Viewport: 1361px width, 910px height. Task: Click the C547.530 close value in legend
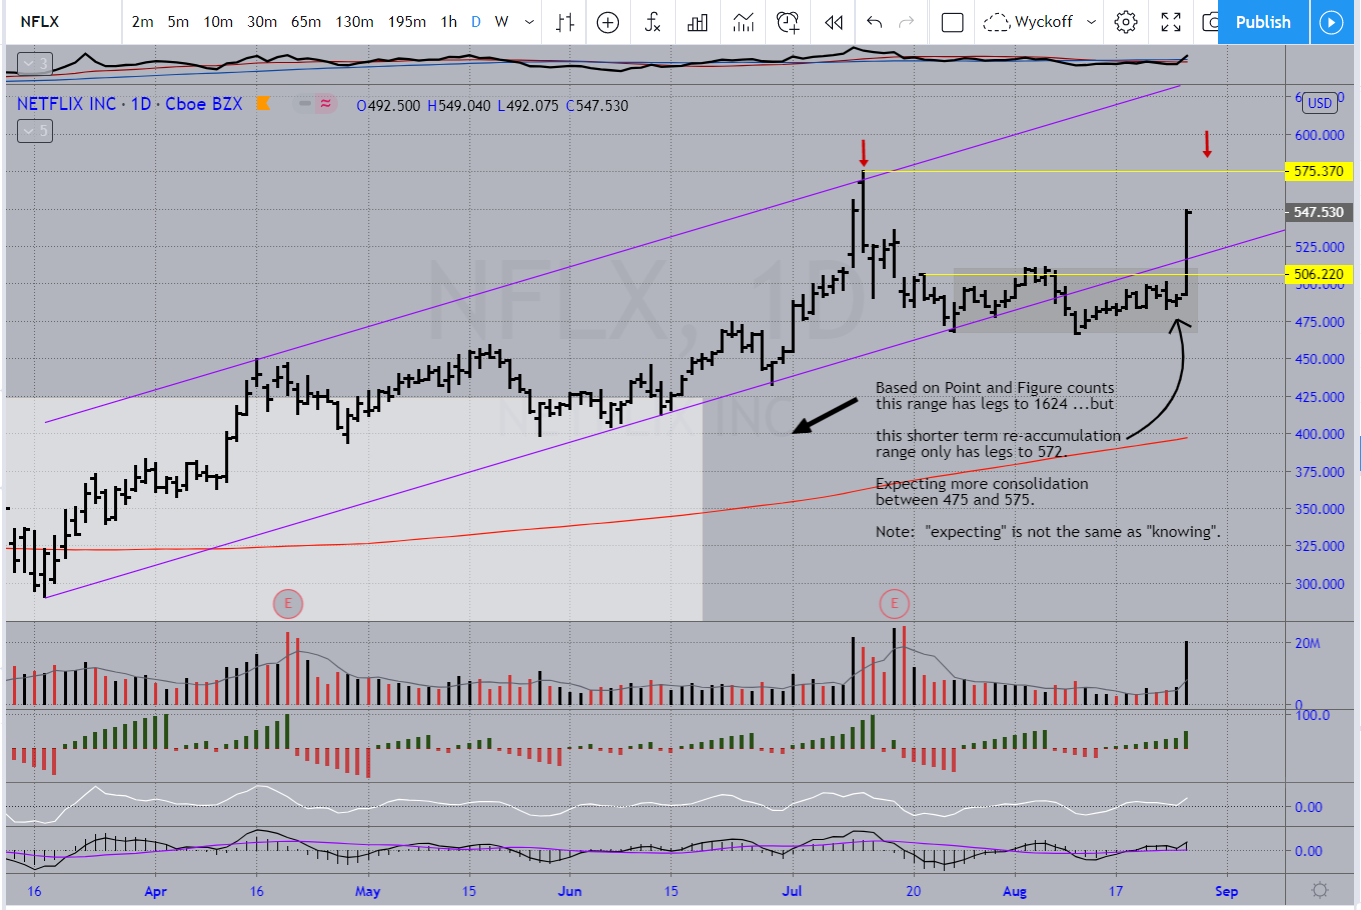(x=597, y=106)
